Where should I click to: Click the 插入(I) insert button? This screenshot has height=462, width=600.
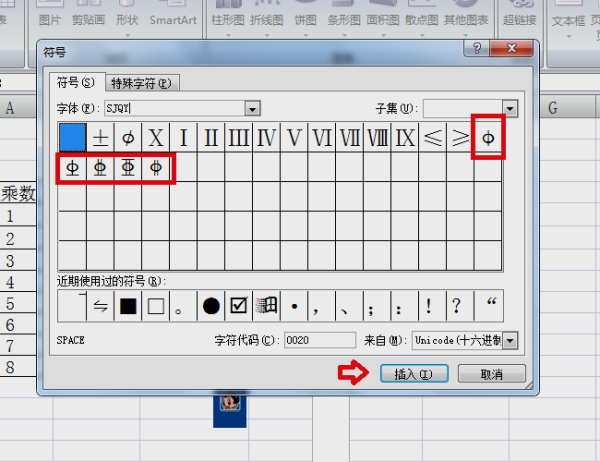pyautogui.click(x=414, y=374)
